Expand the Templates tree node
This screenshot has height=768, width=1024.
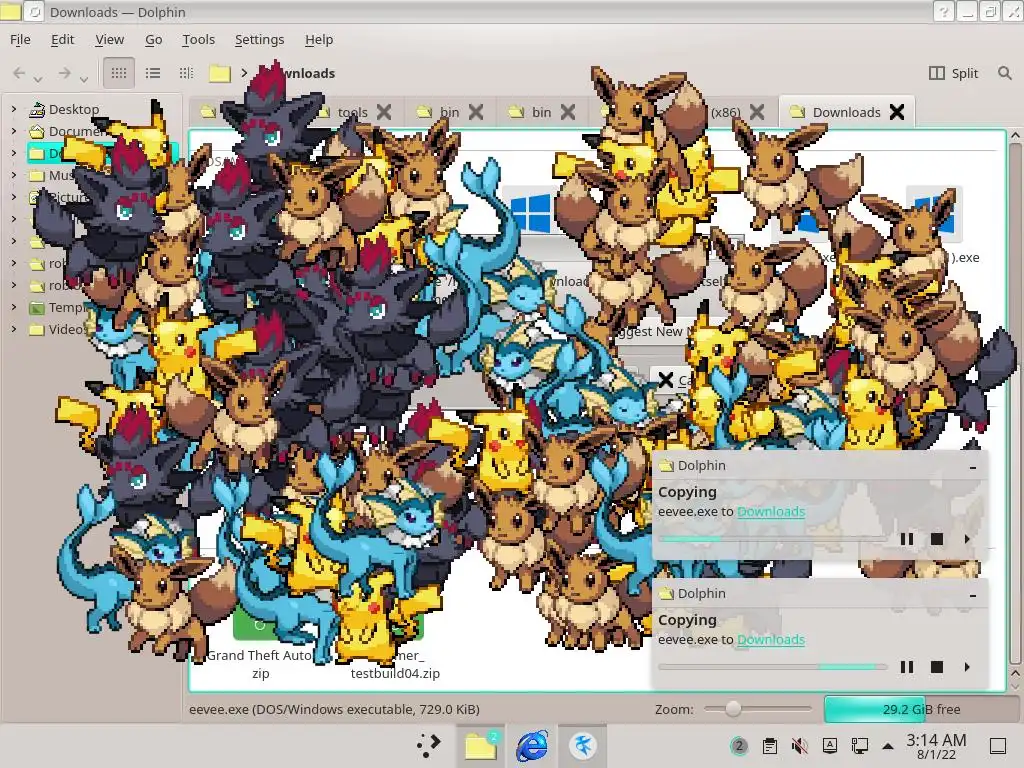[14, 307]
